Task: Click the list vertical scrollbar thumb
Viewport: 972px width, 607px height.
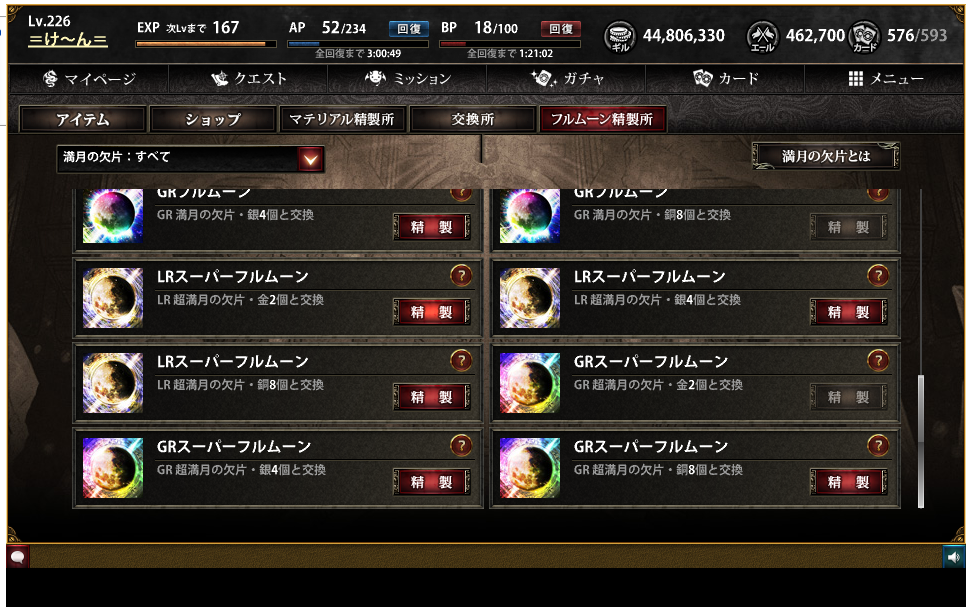Action: (921, 441)
